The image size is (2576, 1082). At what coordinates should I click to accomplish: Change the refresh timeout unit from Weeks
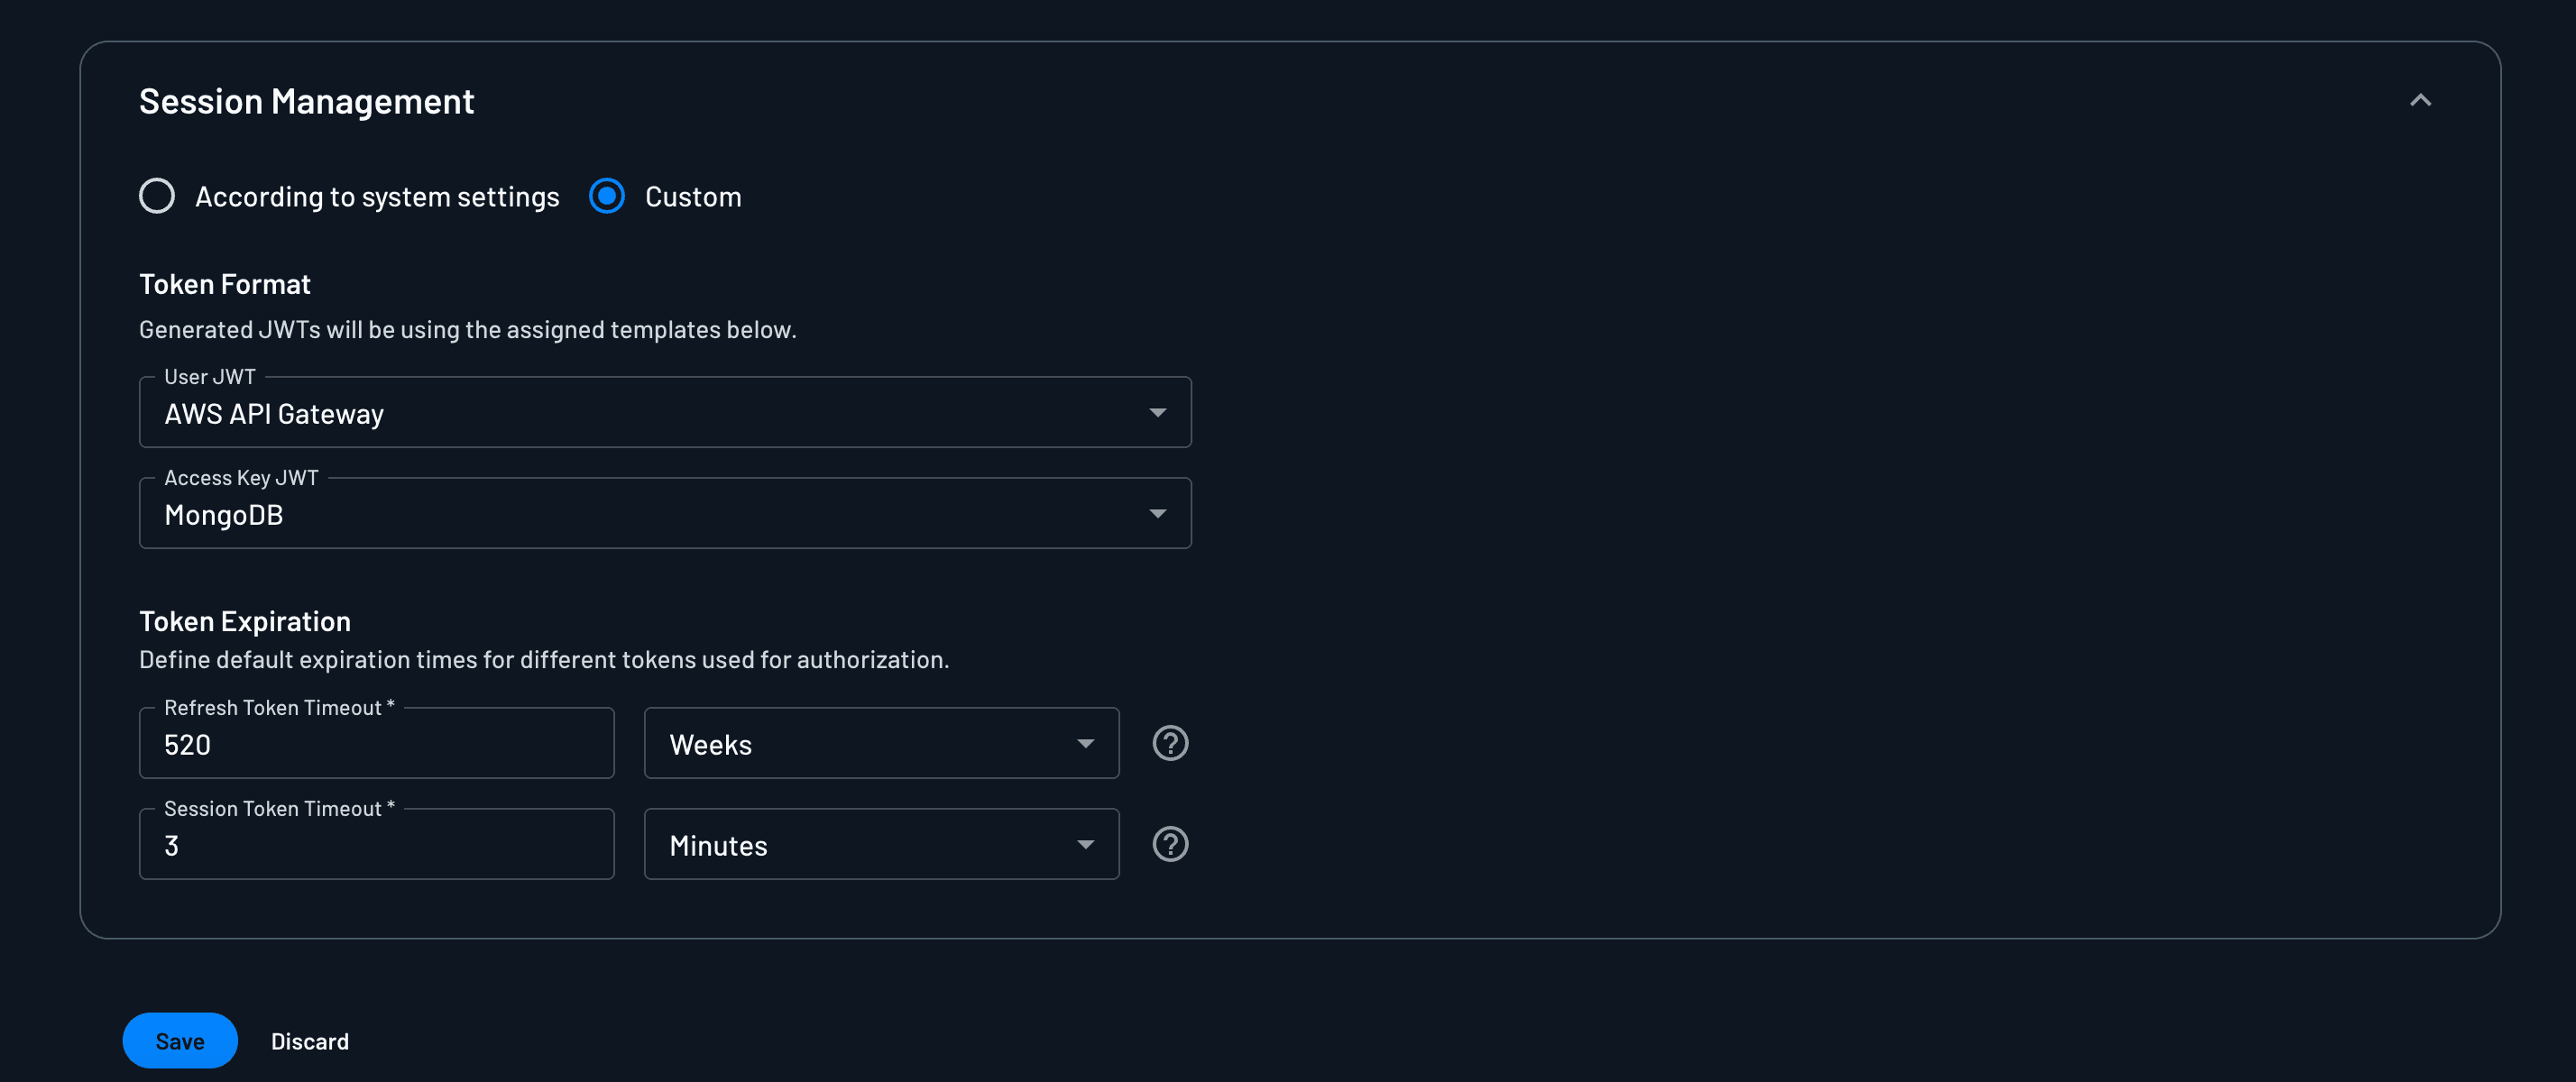[880, 743]
